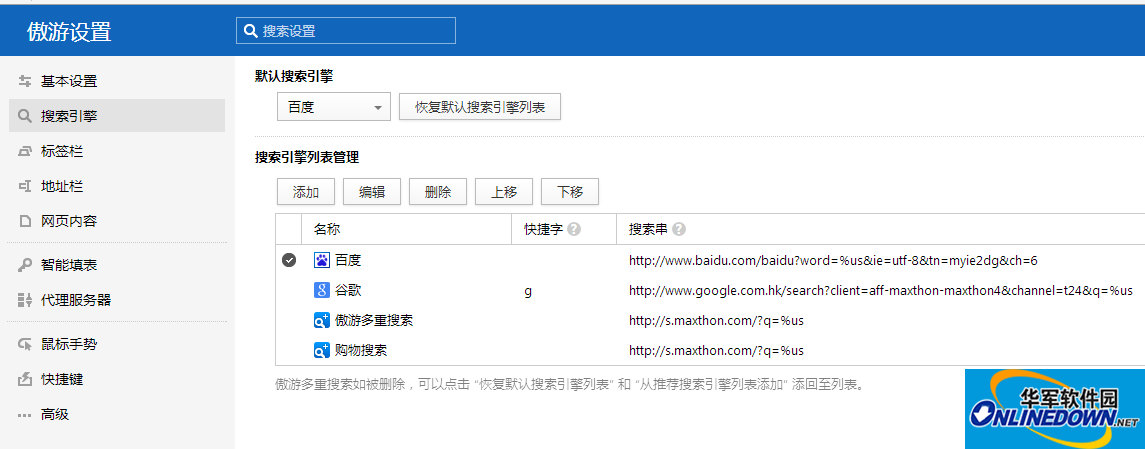Focus the 搜索设置 search field
Image resolution: width=1145 pixels, height=449 pixels.
[x=345, y=31]
